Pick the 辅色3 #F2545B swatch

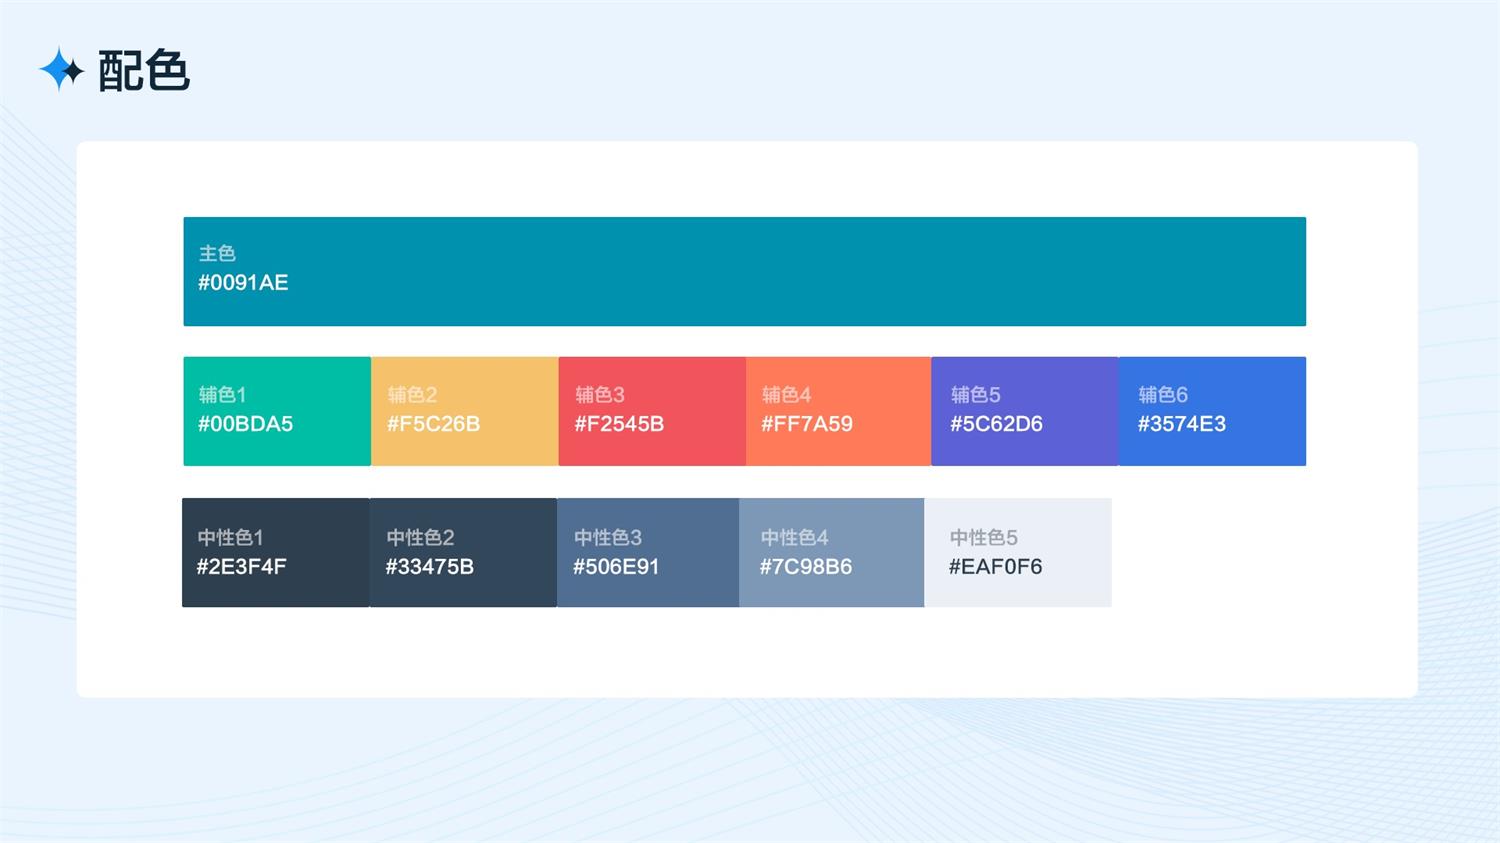pyautogui.click(x=652, y=411)
